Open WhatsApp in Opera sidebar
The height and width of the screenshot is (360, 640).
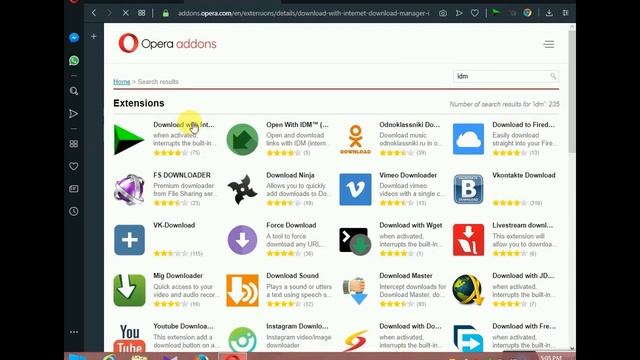(x=74, y=60)
